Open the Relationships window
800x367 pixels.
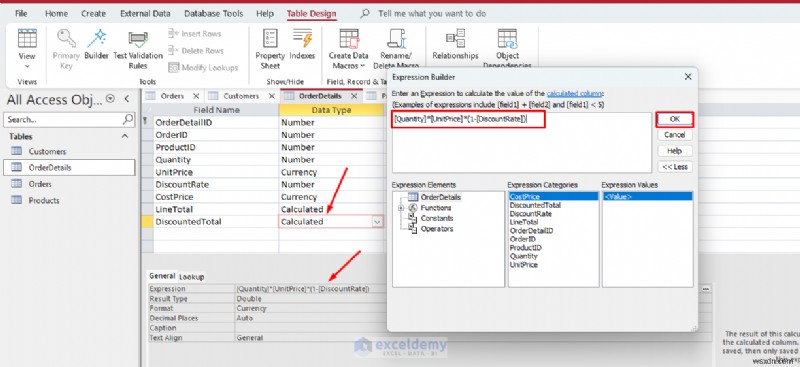click(x=455, y=45)
